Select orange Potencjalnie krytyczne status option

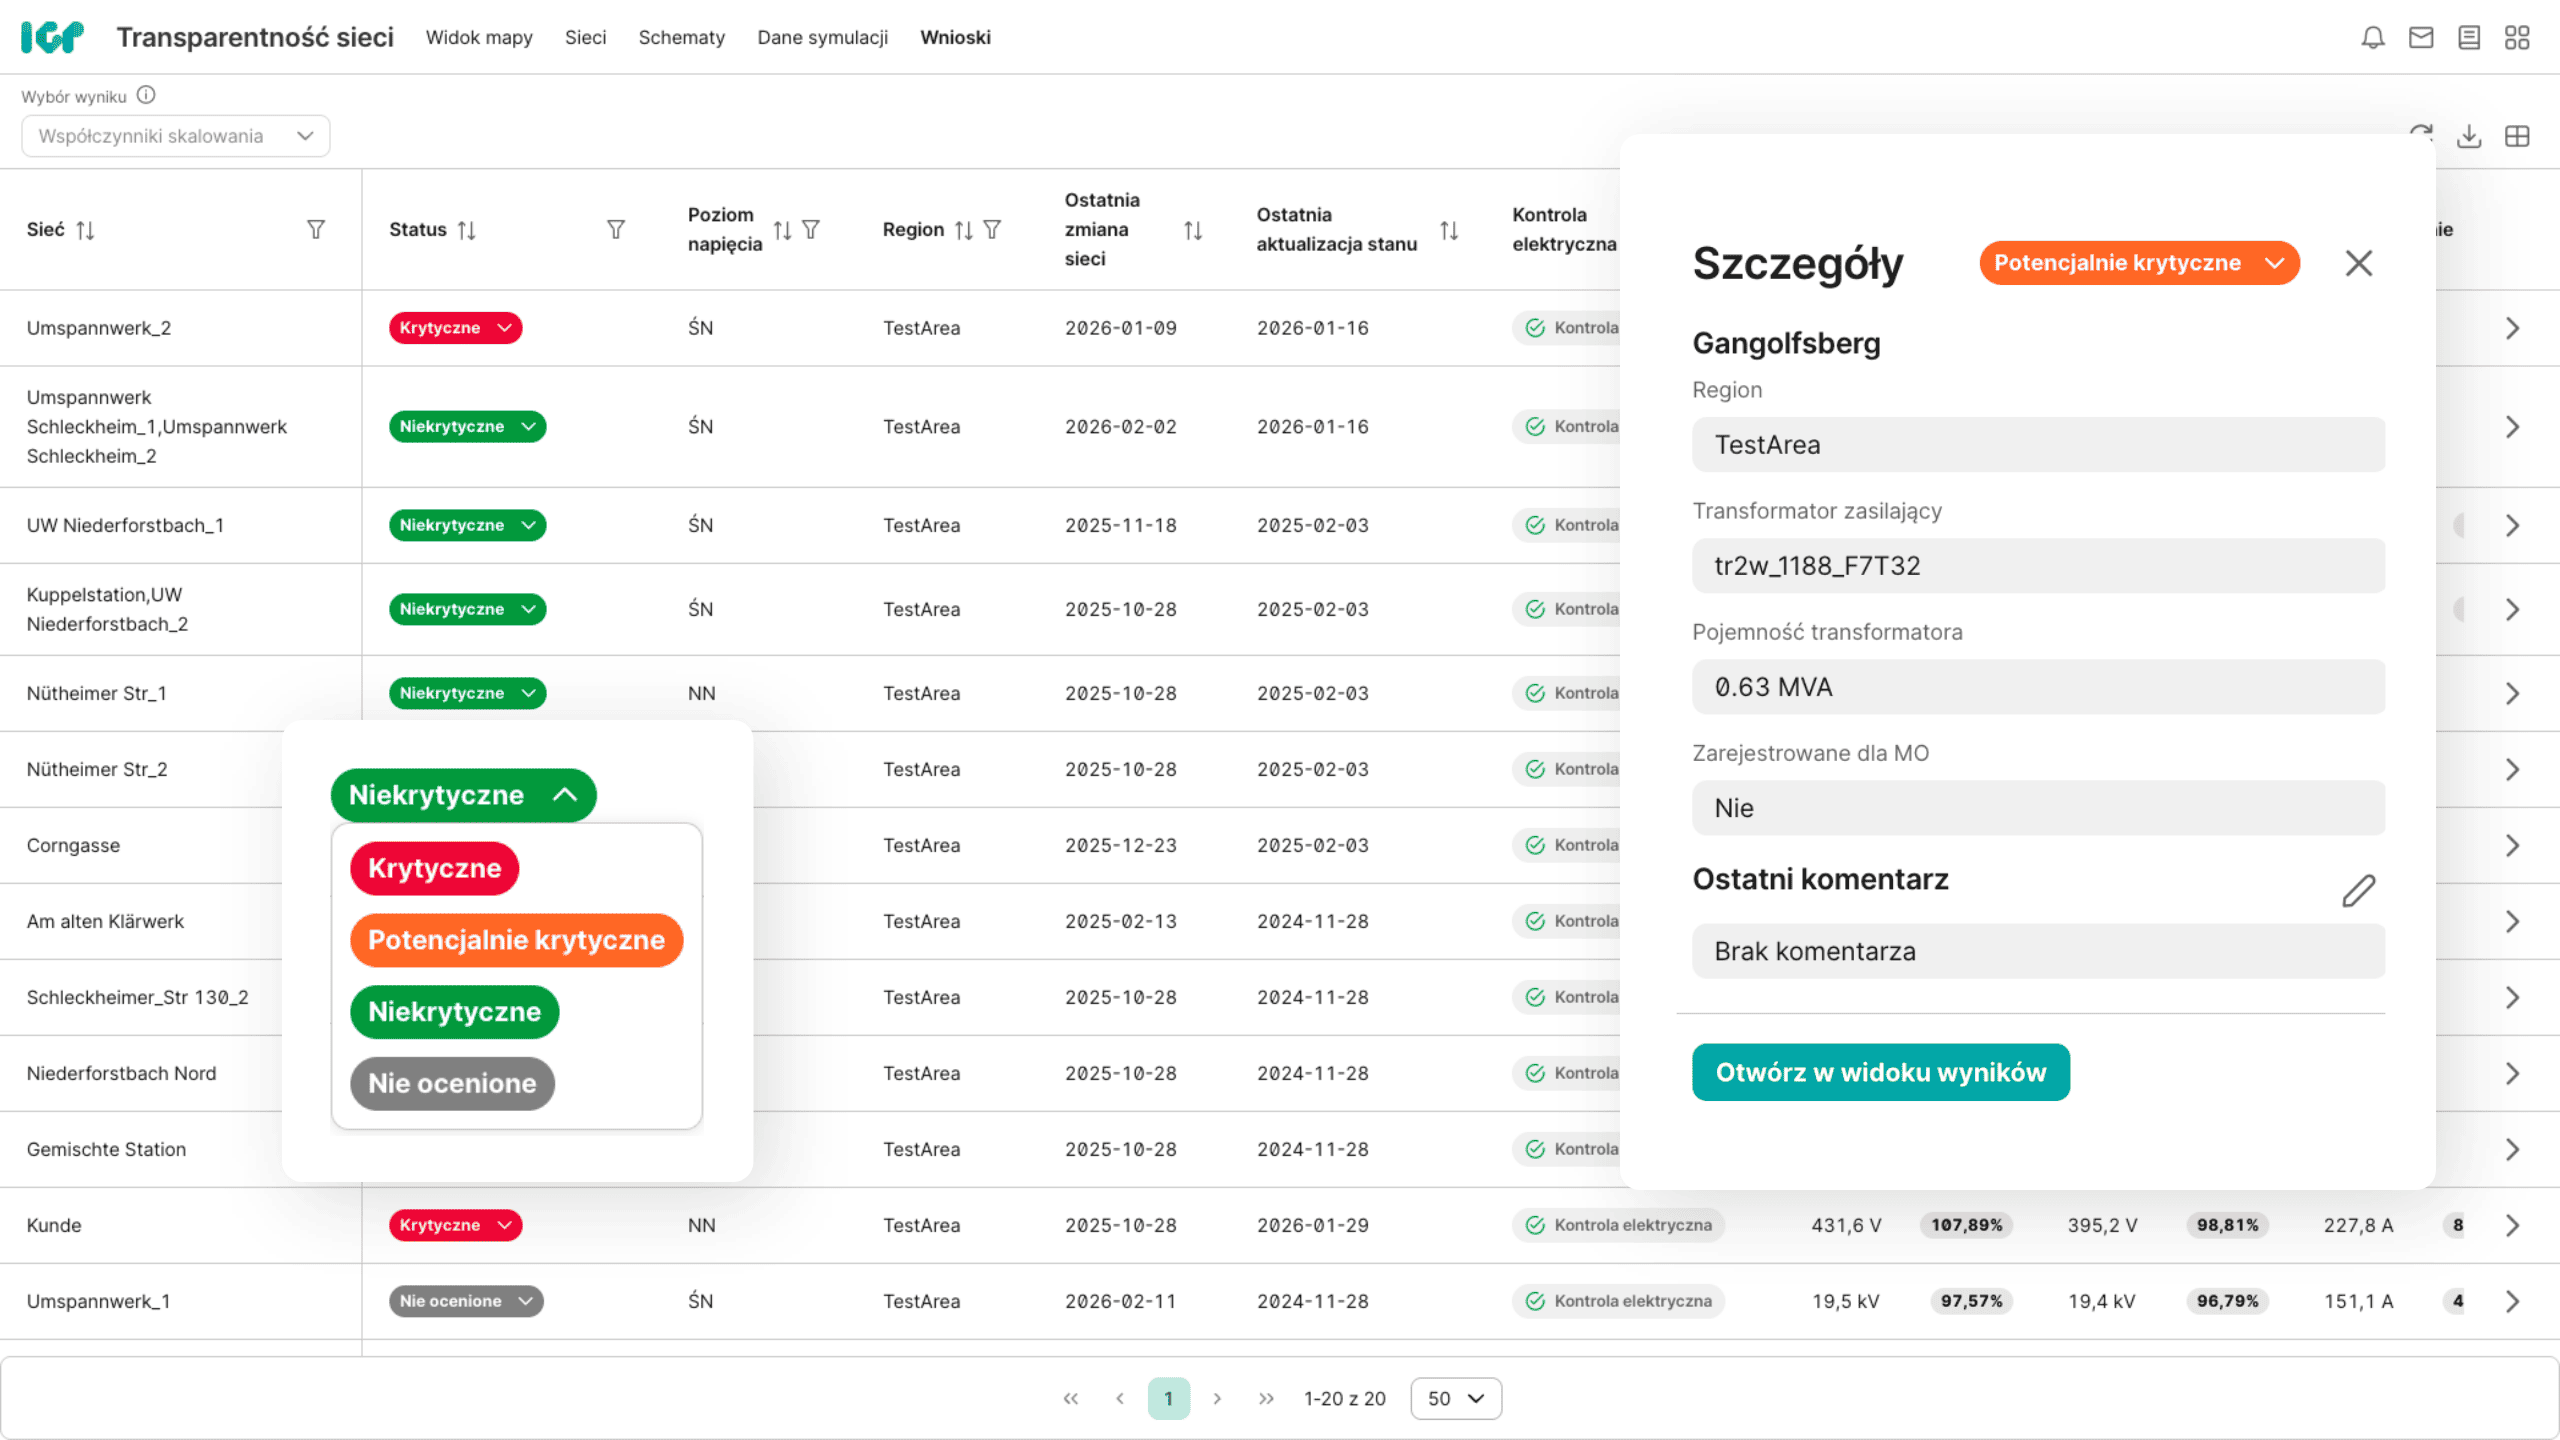tap(516, 940)
